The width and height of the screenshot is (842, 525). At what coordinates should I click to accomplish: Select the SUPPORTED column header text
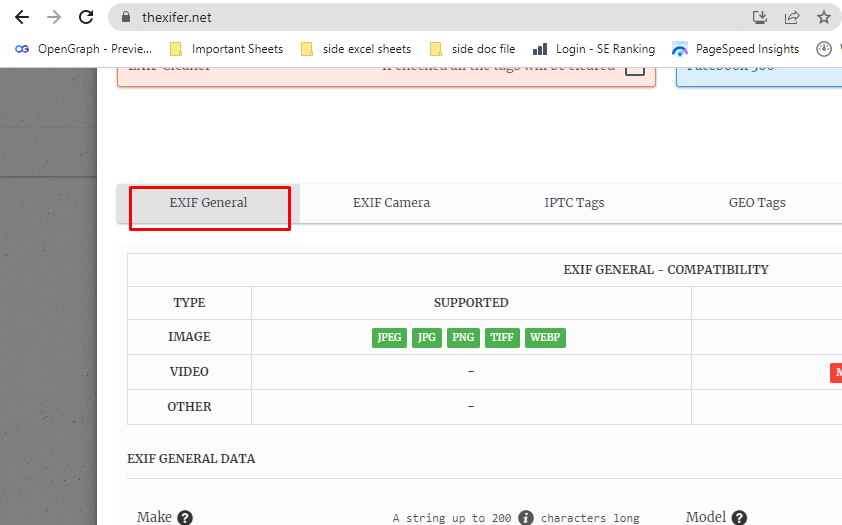(471, 303)
